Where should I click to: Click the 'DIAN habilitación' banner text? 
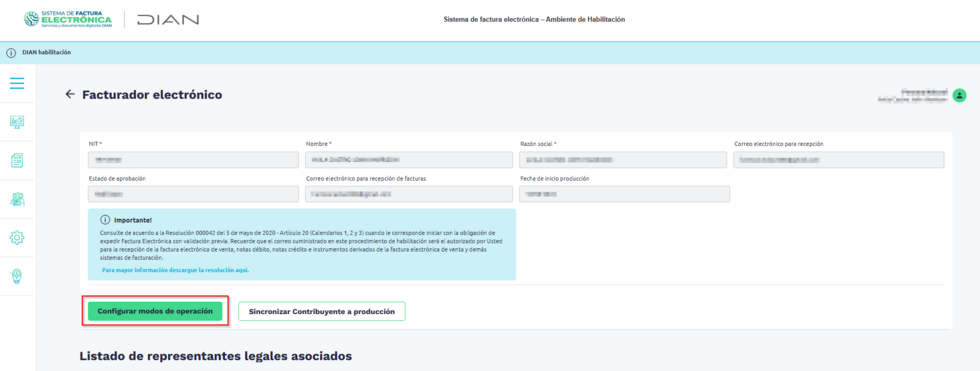point(46,53)
